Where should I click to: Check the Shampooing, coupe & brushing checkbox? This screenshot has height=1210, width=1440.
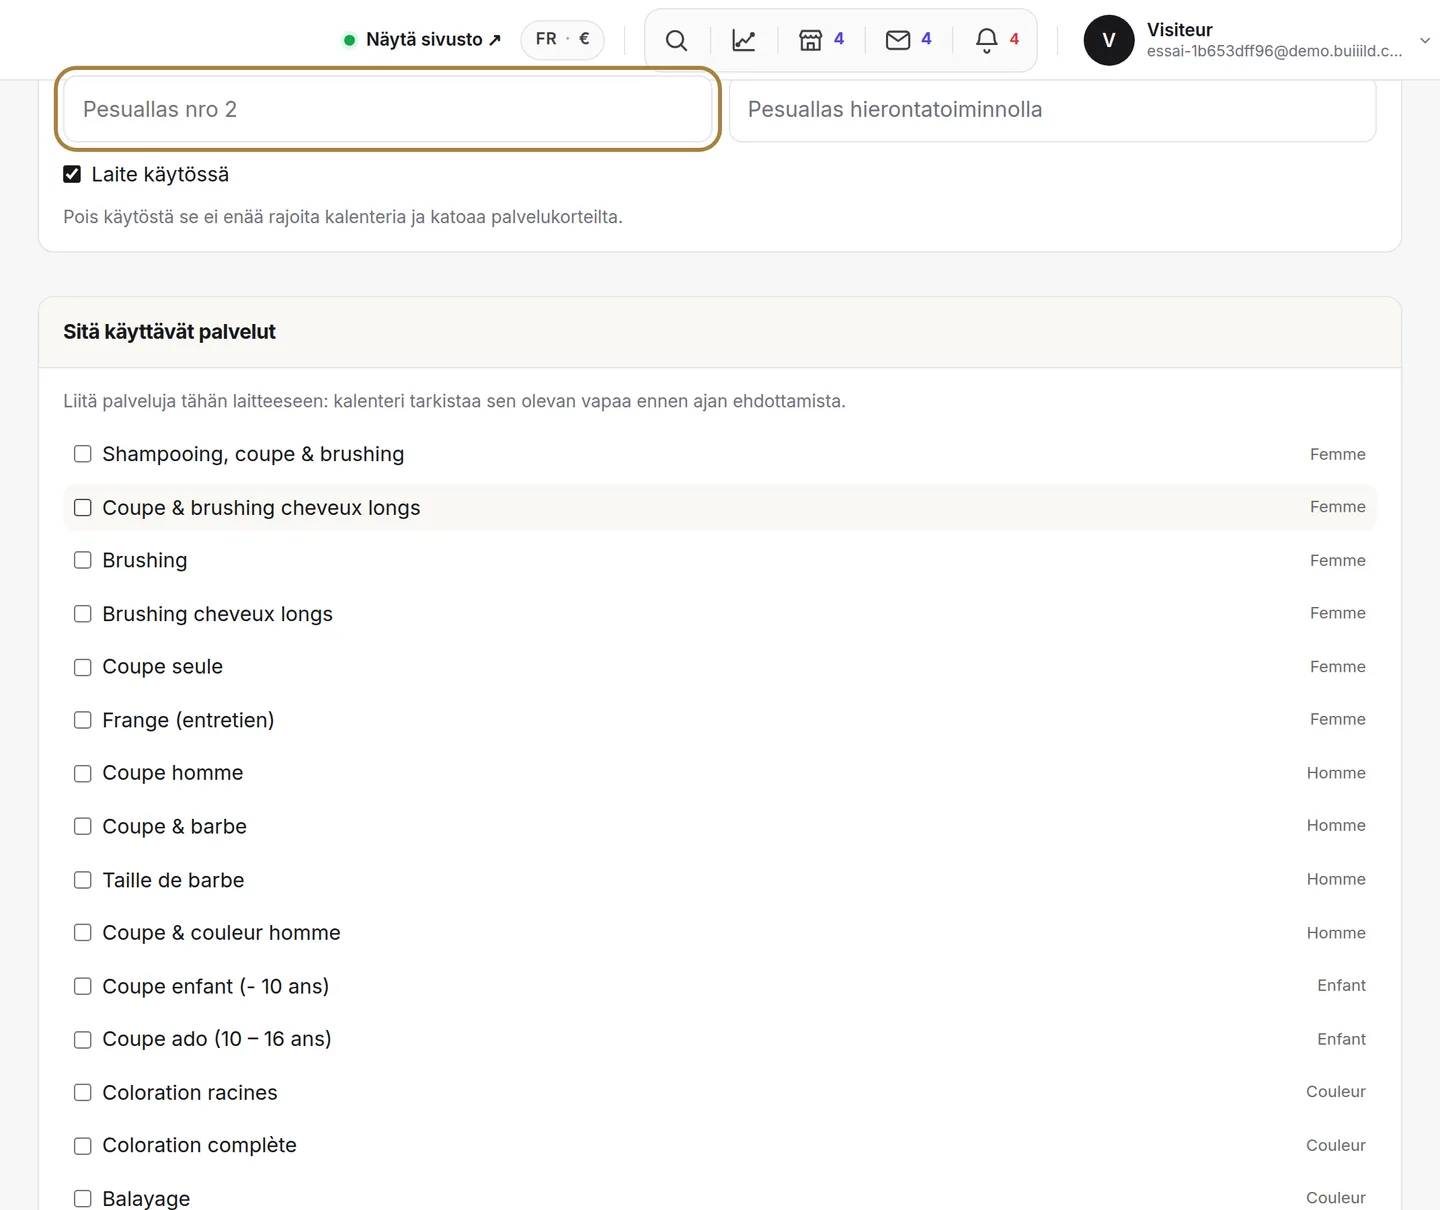coord(83,454)
